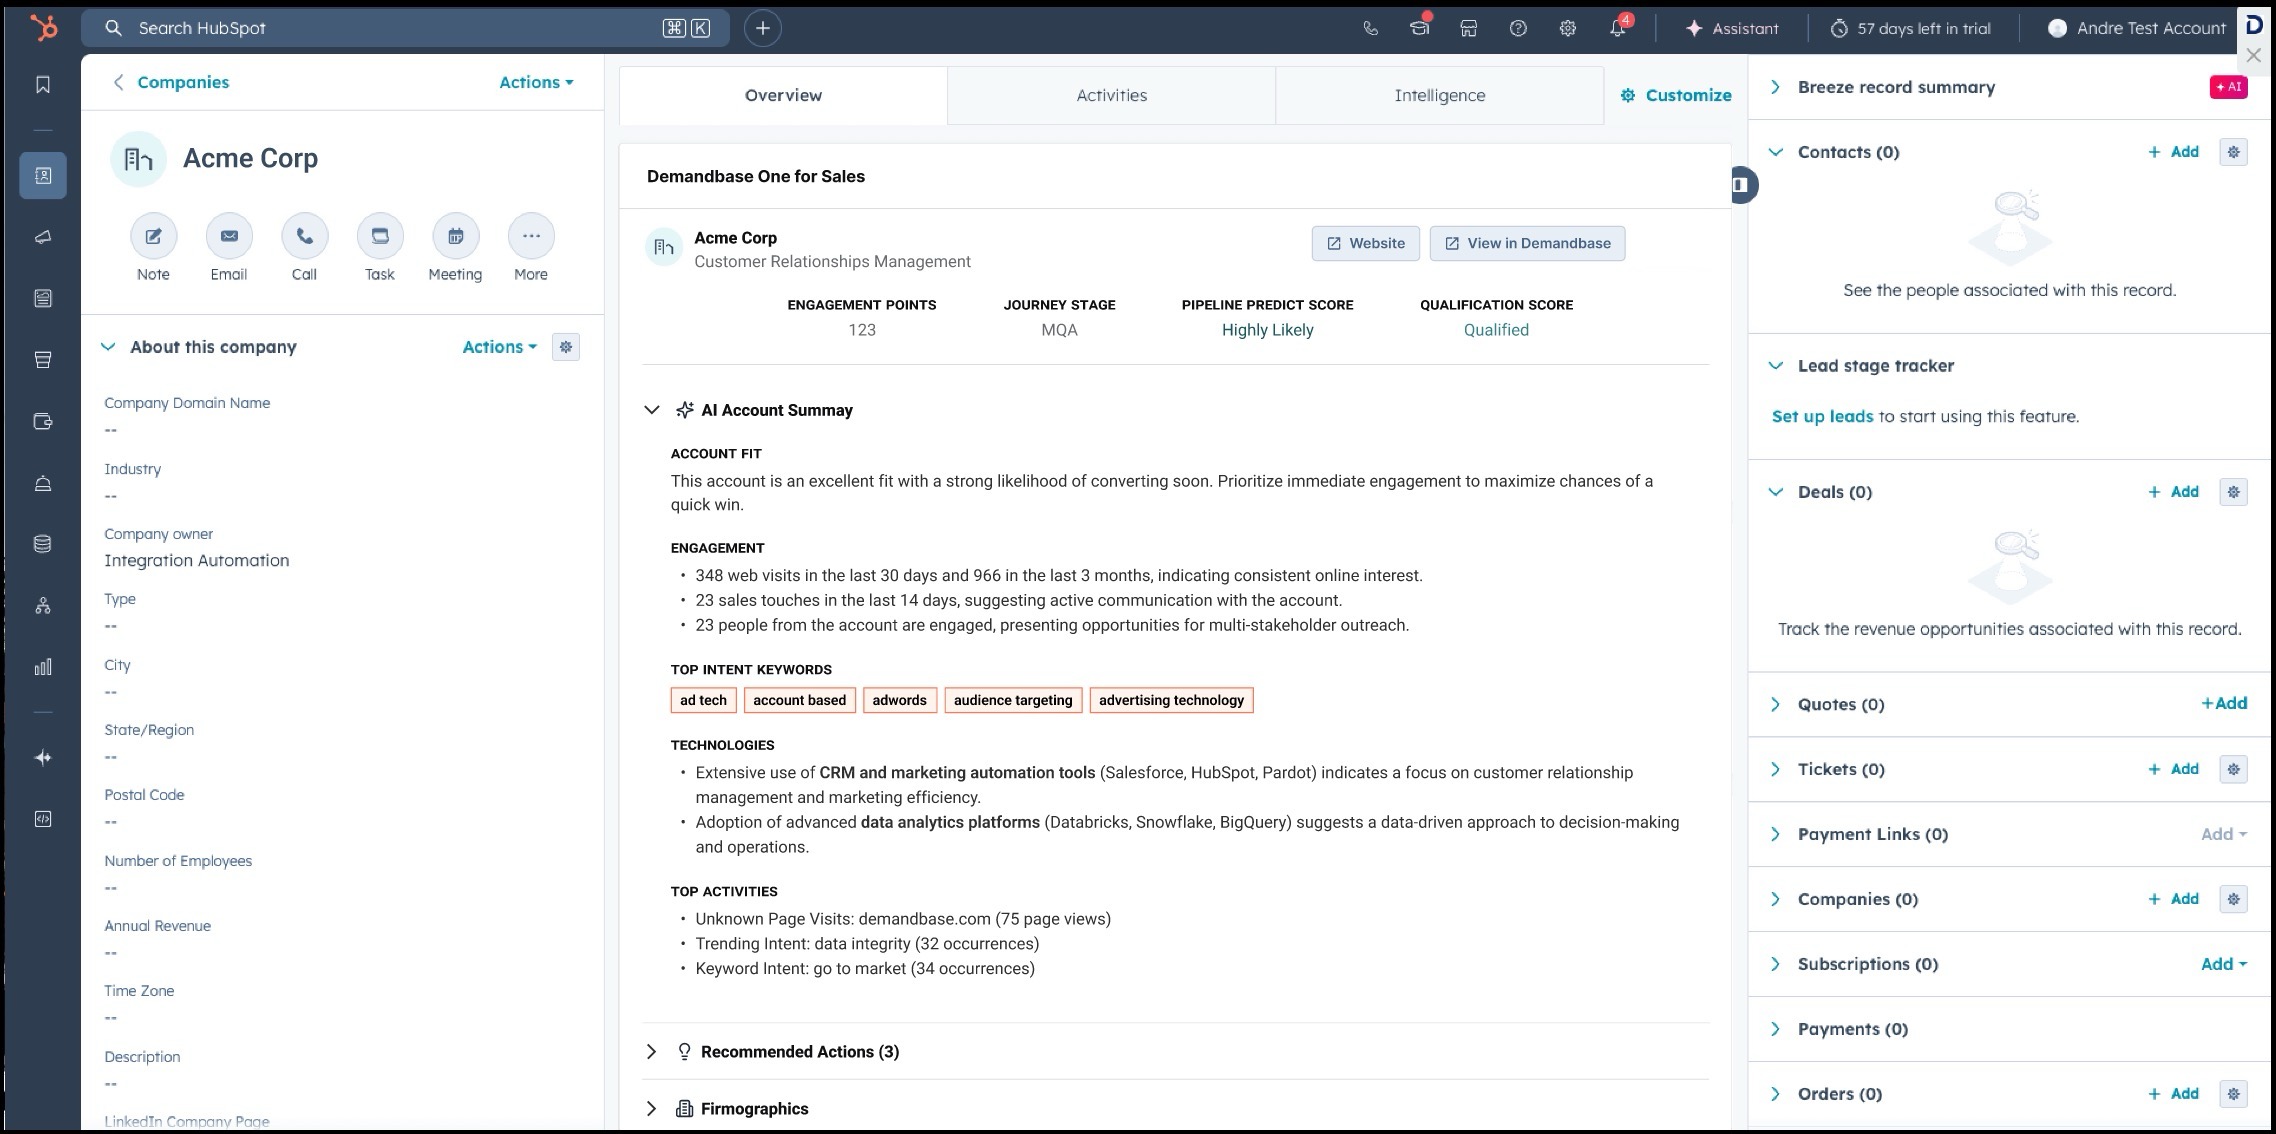
Task: Open the Breeze sparkle icon in left navigation
Action: coord(43,758)
